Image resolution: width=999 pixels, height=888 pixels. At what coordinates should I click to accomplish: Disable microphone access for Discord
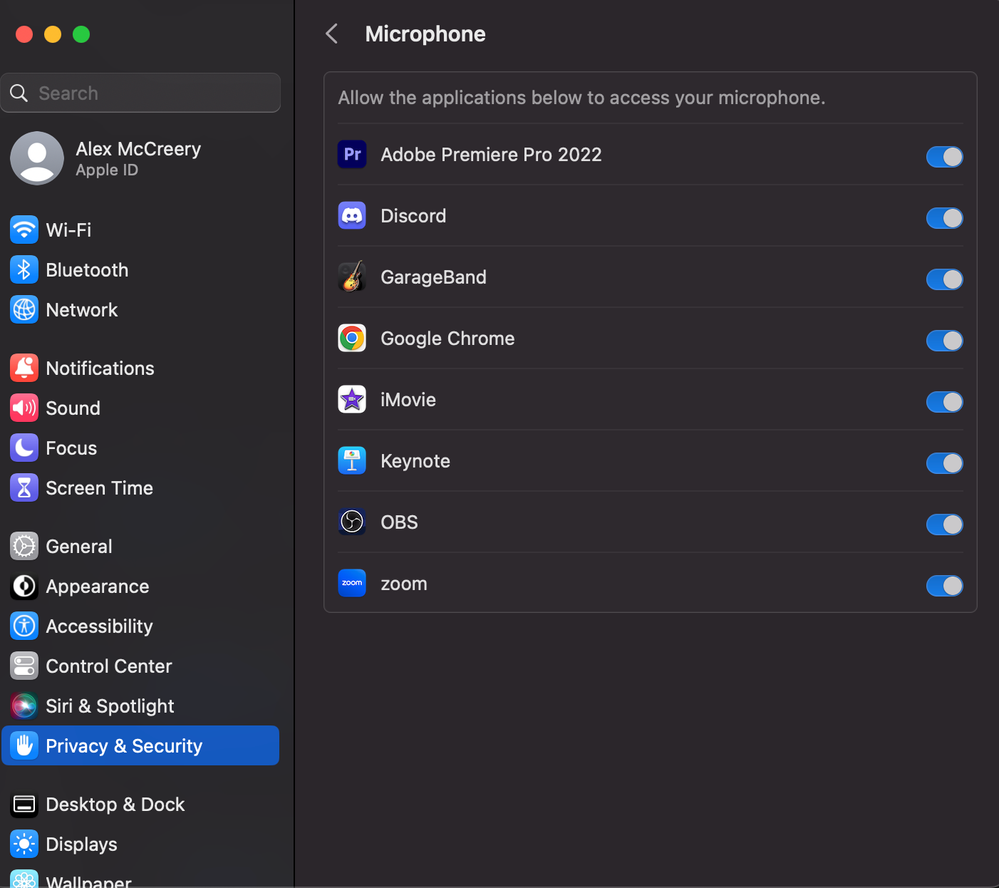click(944, 217)
